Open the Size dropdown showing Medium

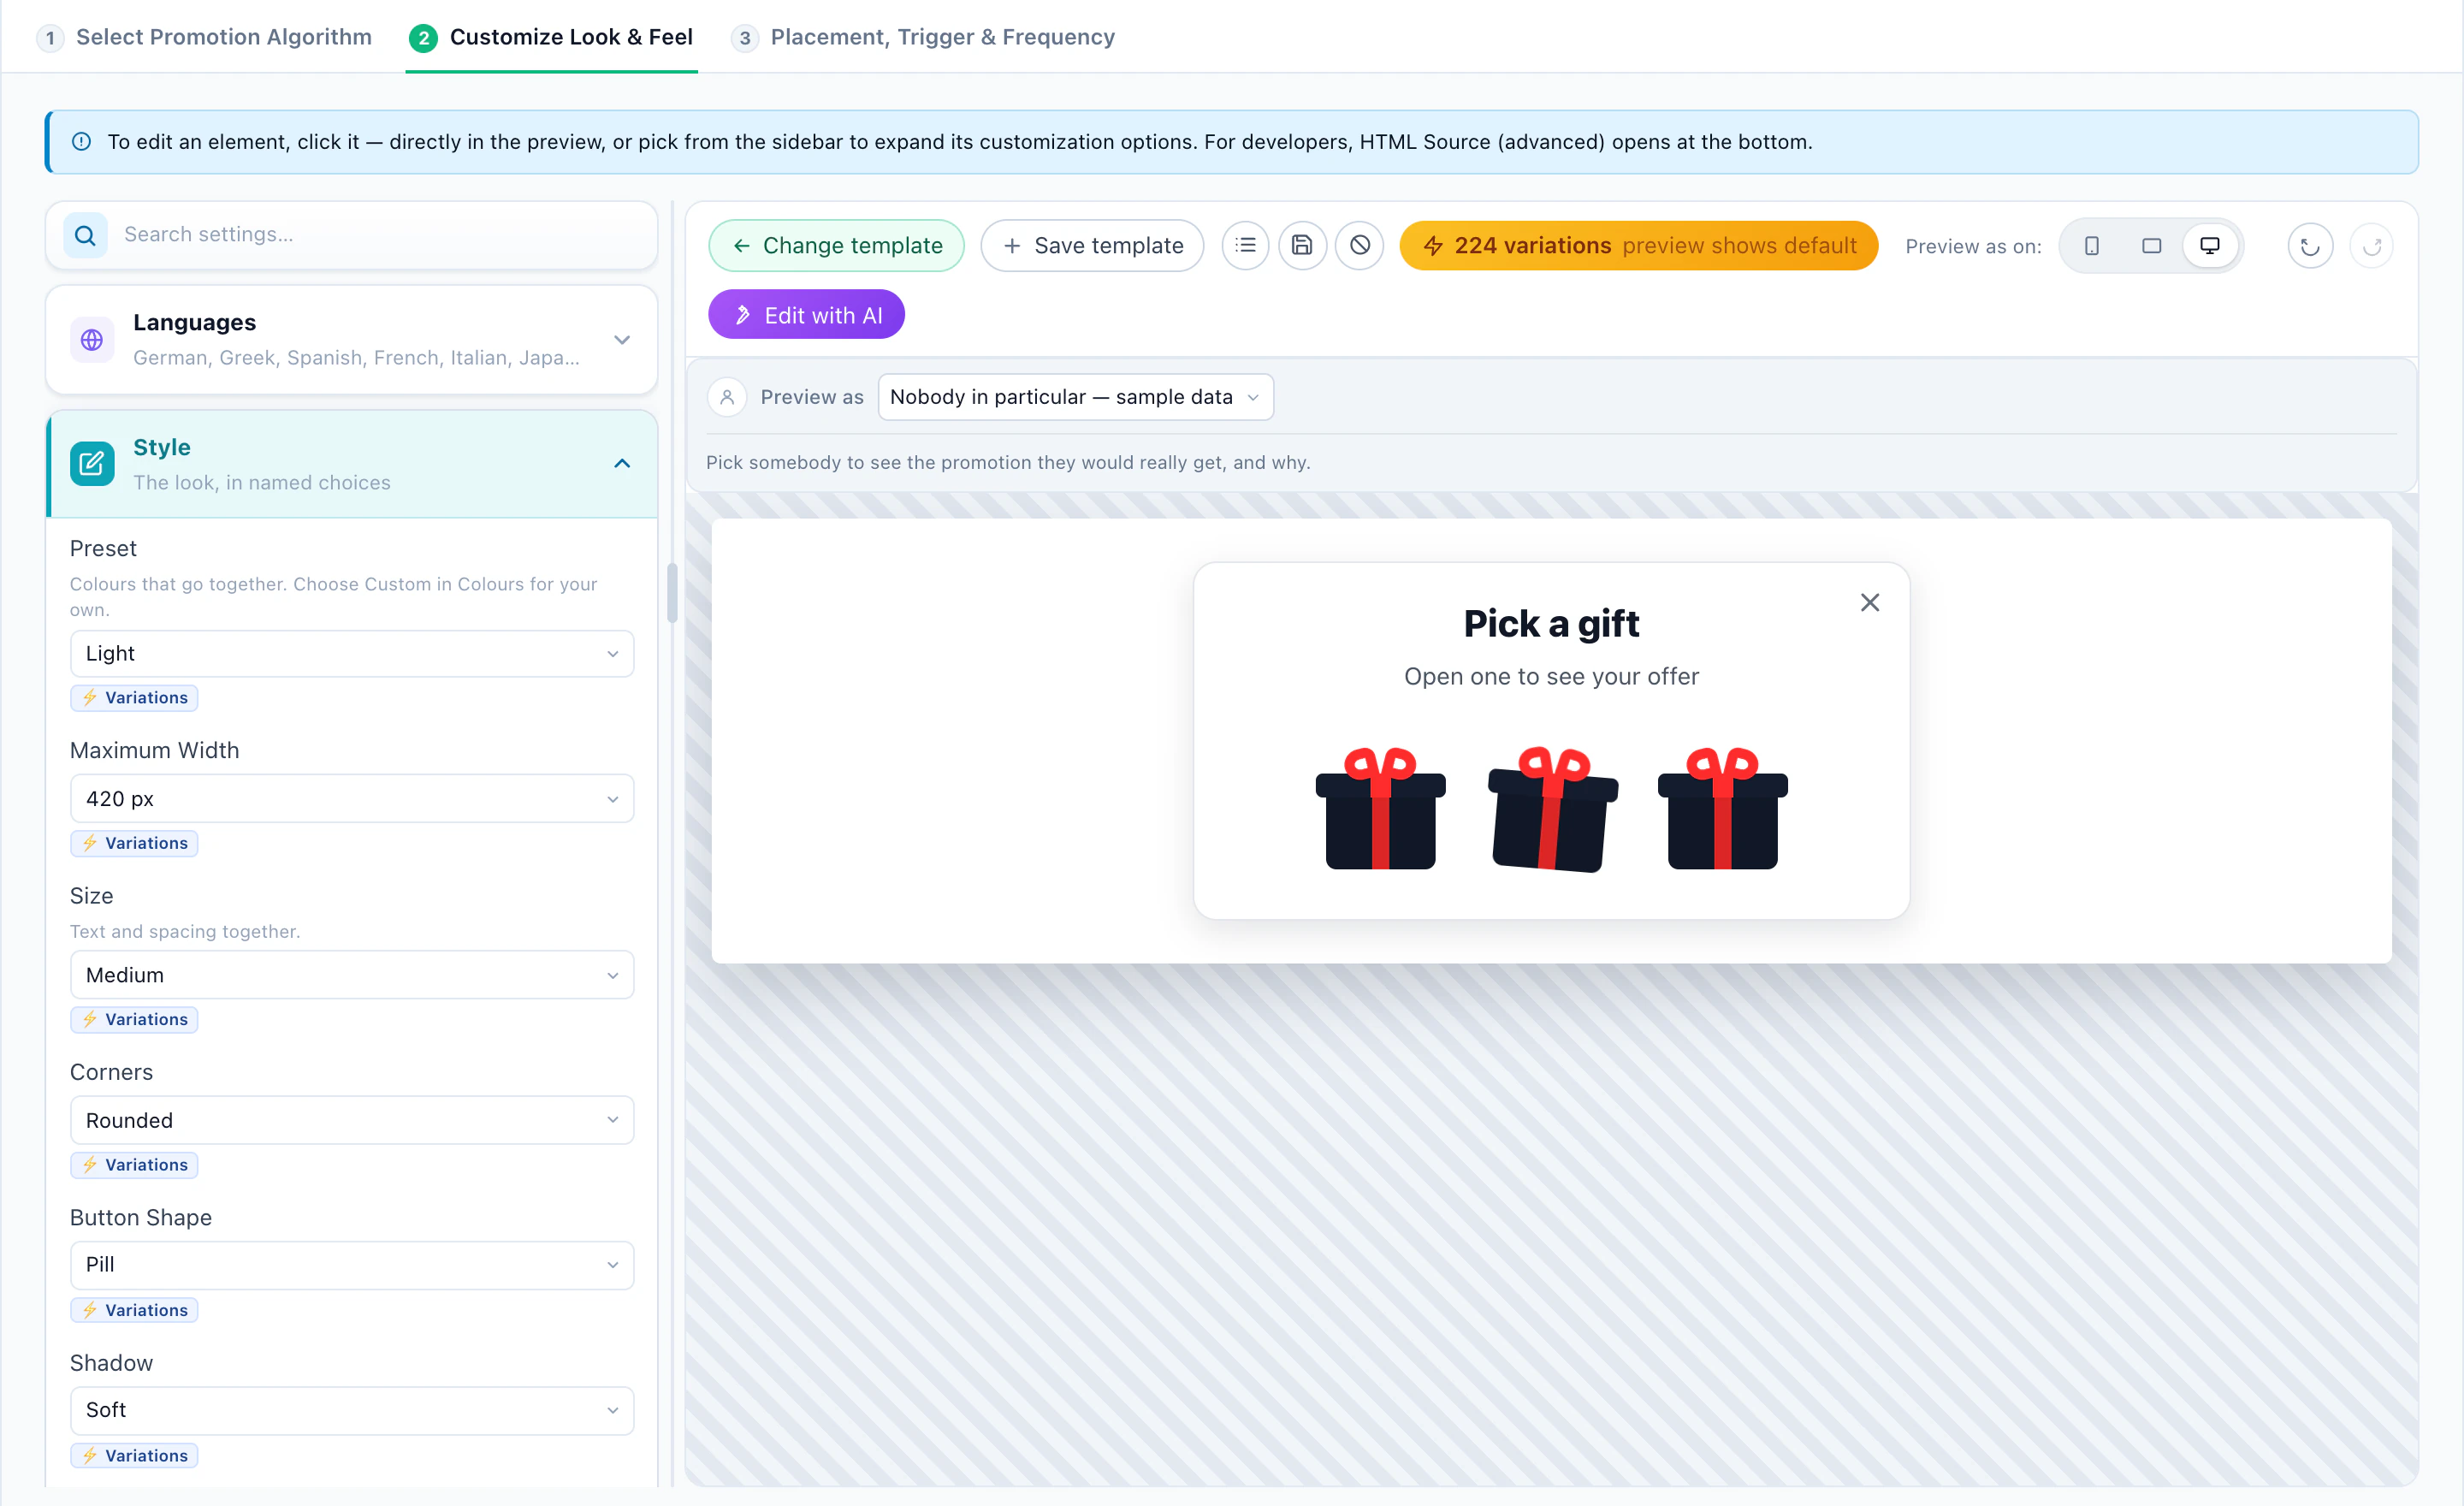(352, 975)
